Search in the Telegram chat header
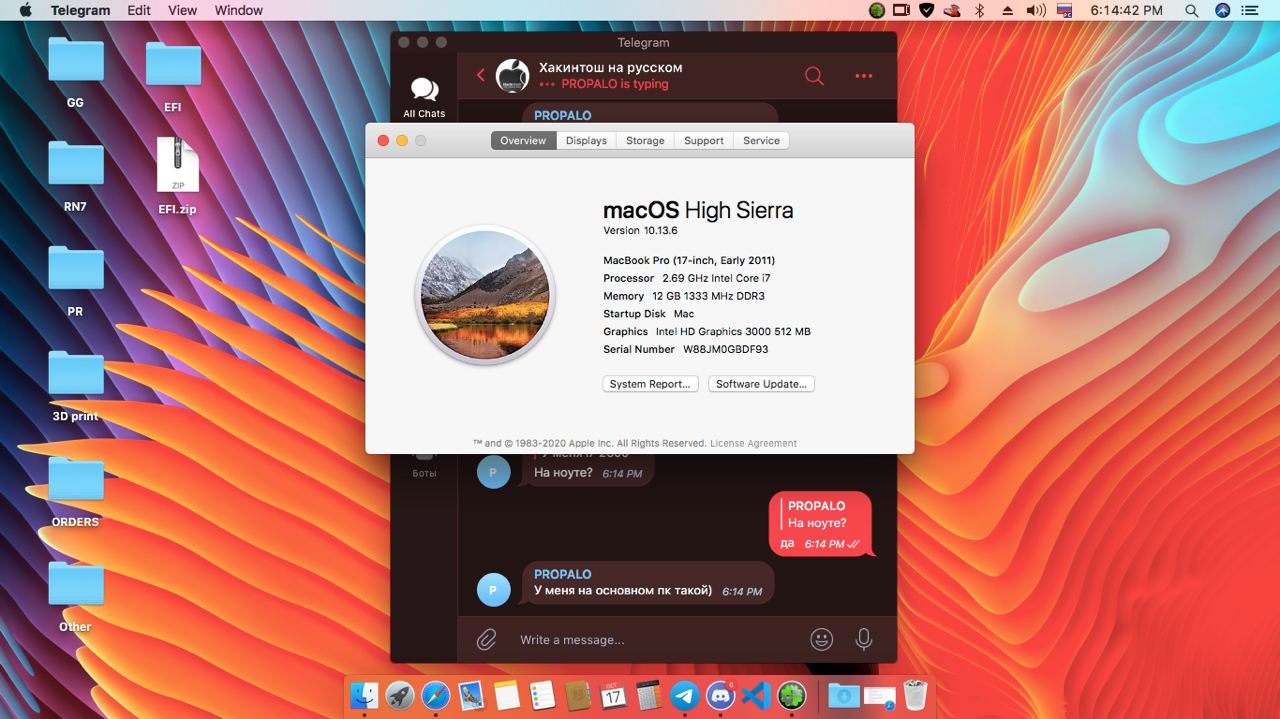Screen dimensions: 1280x719 [x=815, y=76]
